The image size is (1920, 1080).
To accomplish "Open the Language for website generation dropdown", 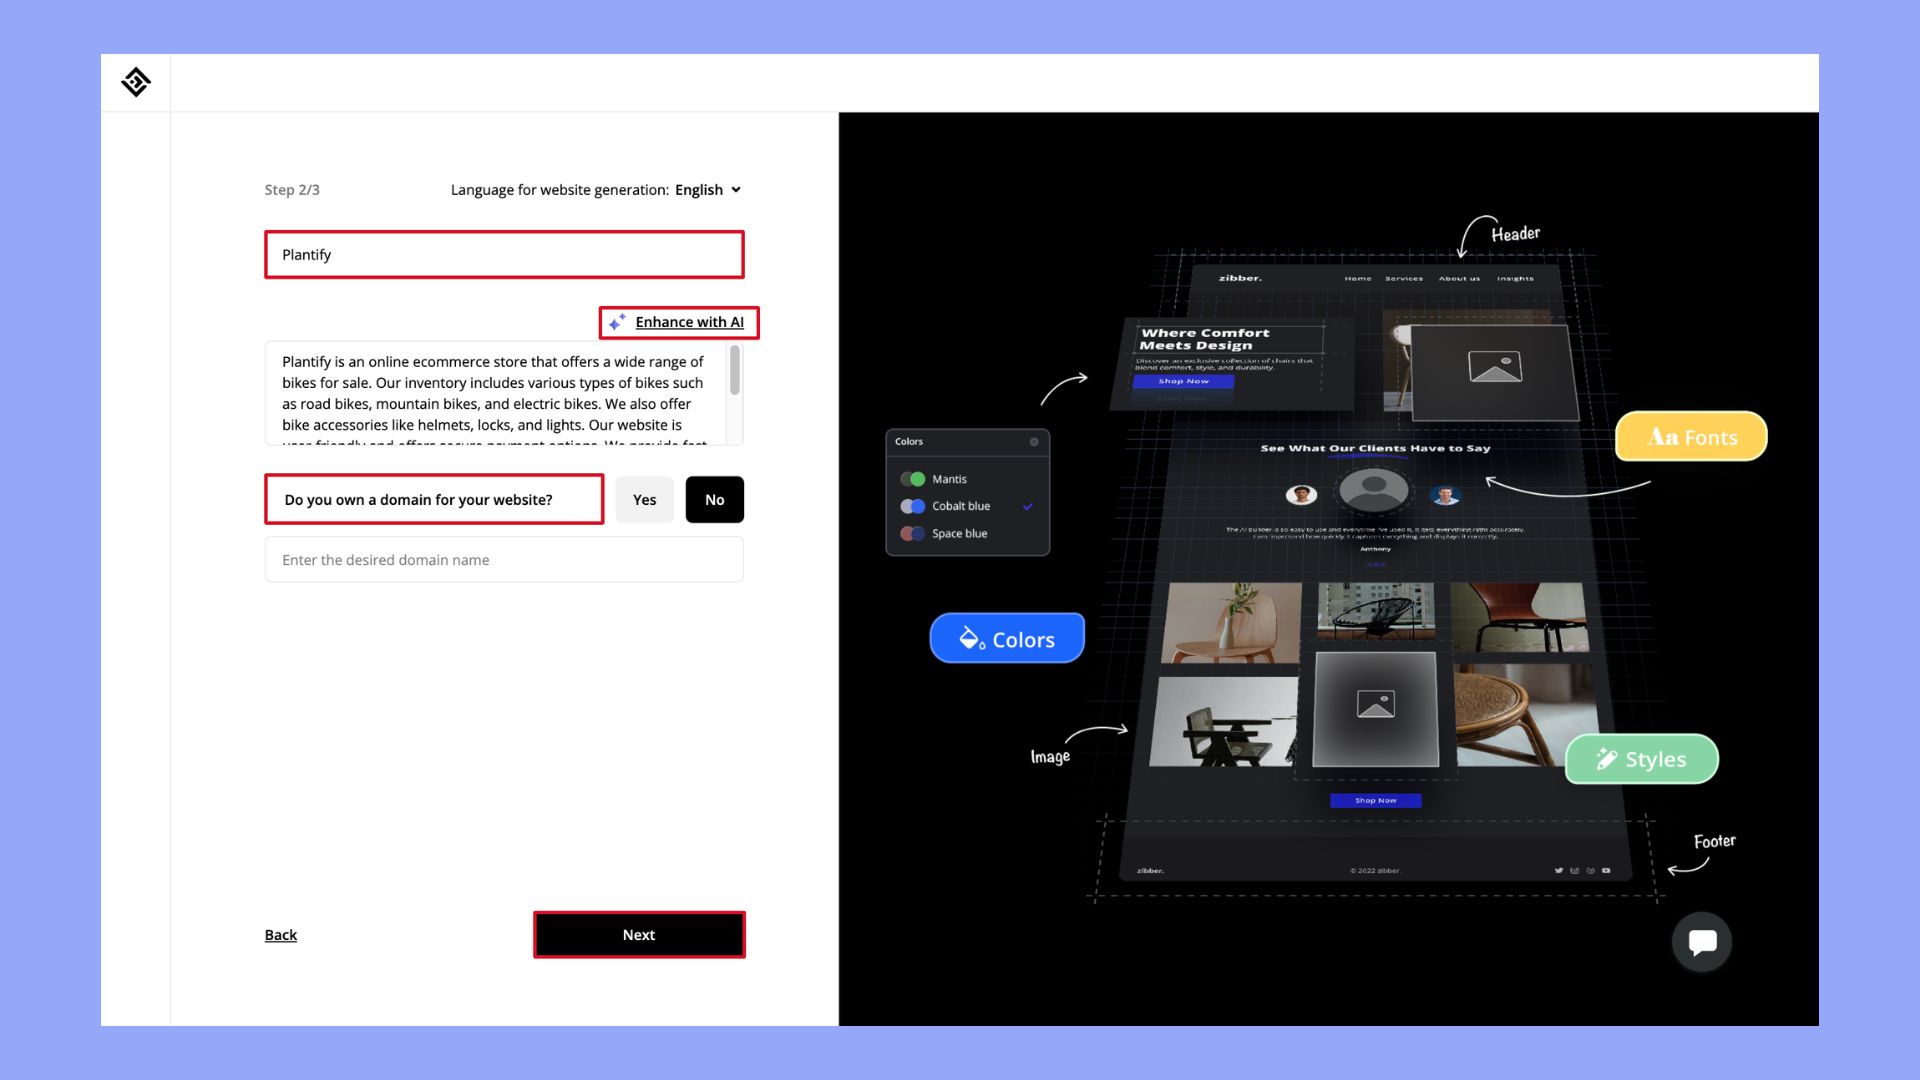I will (707, 189).
